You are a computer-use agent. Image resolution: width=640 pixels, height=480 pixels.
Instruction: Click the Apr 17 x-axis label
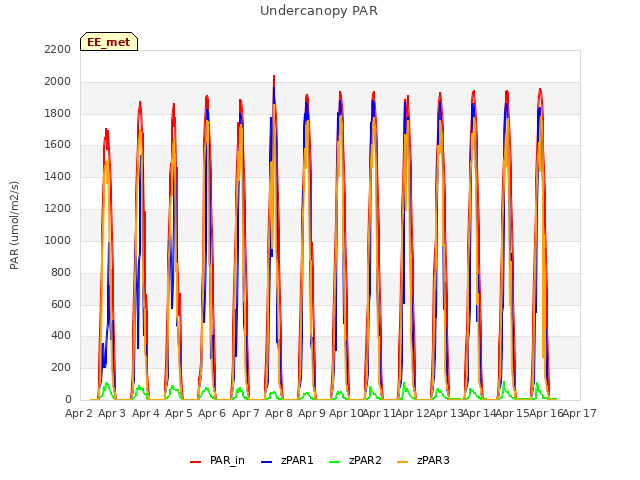click(580, 413)
